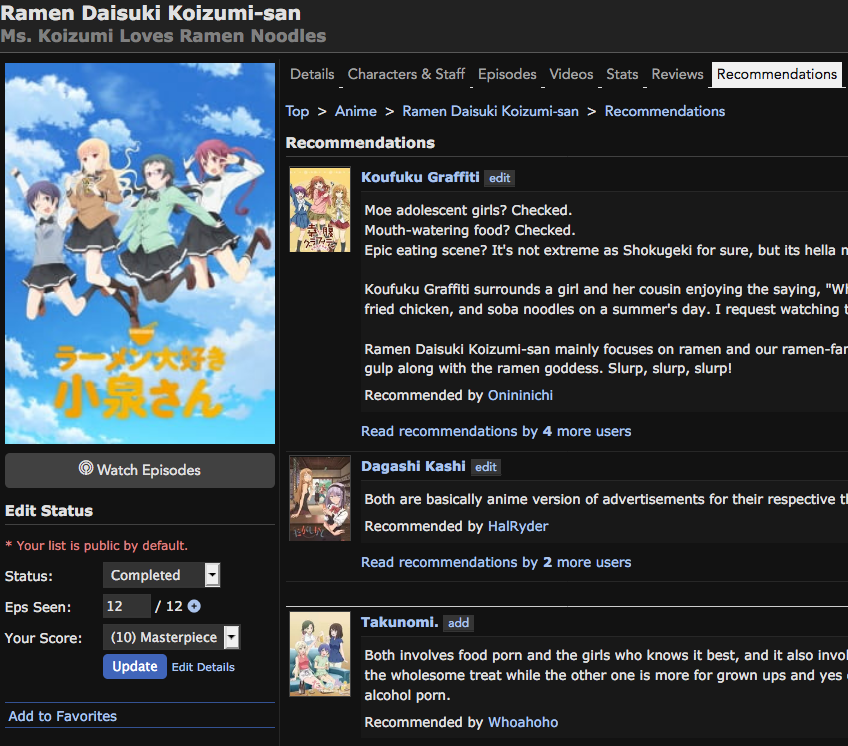The height and width of the screenshot is (746, 848).
Task: Click add button next to Takunomi.
Action: pyautogui.click(x=458, y=623)
